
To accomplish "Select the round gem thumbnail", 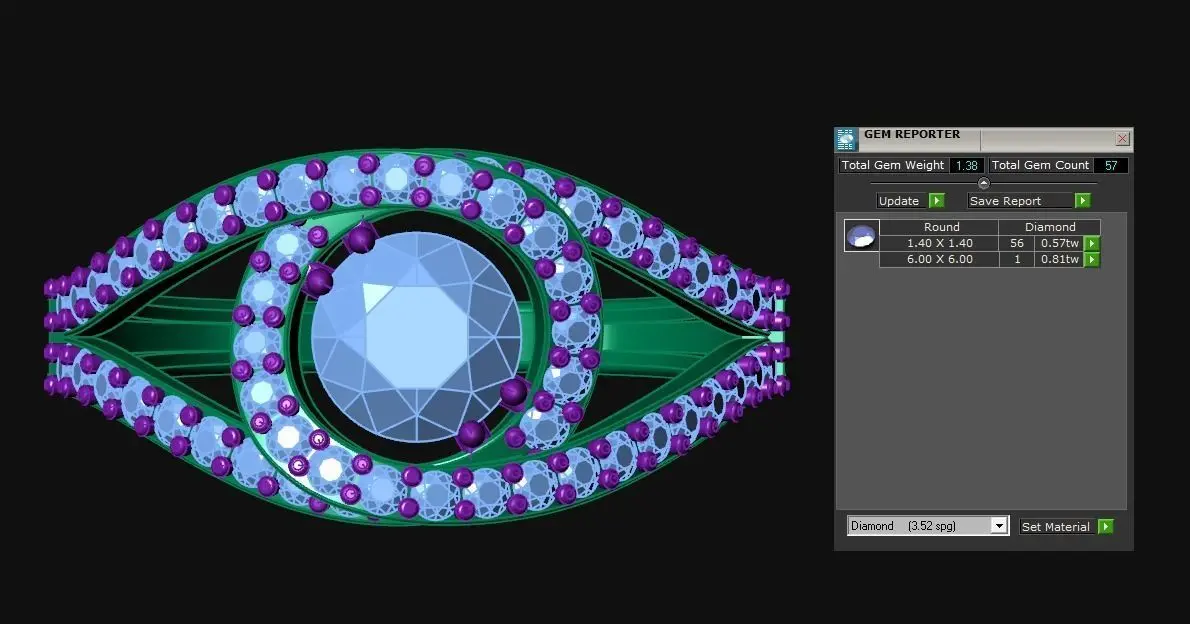I will tap(861, 236).
